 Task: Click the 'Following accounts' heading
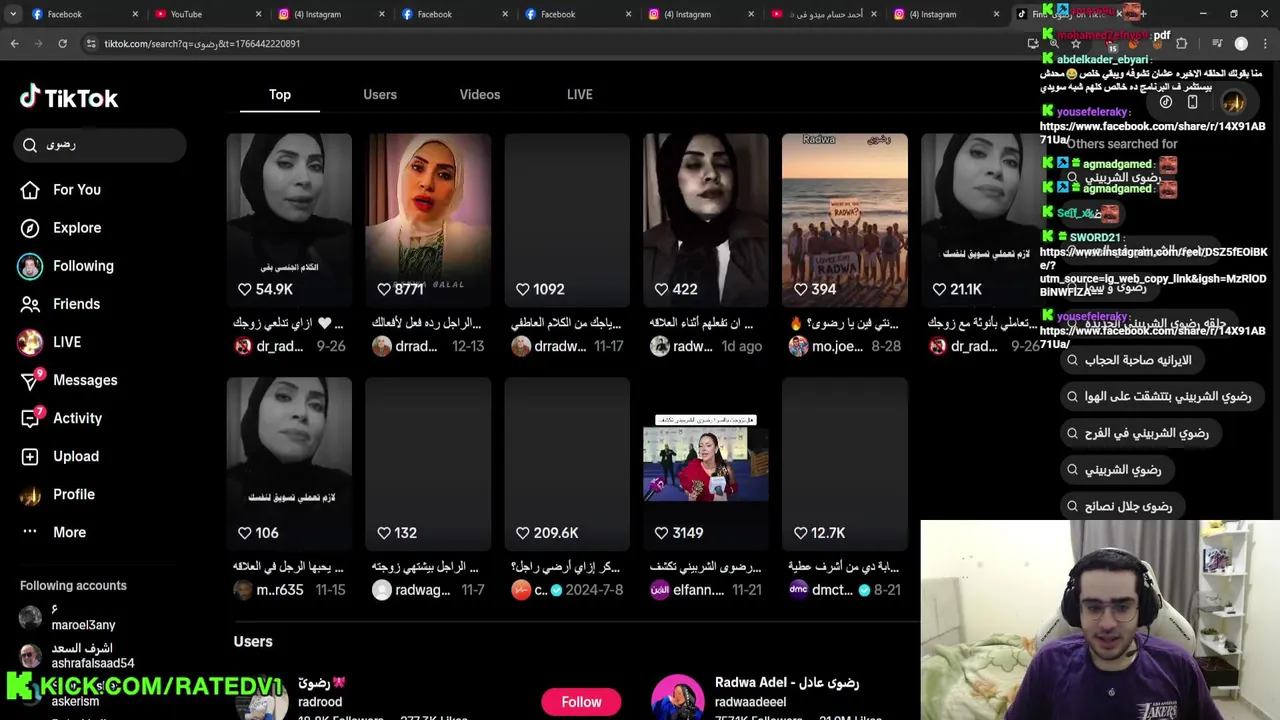coord(73,585)
